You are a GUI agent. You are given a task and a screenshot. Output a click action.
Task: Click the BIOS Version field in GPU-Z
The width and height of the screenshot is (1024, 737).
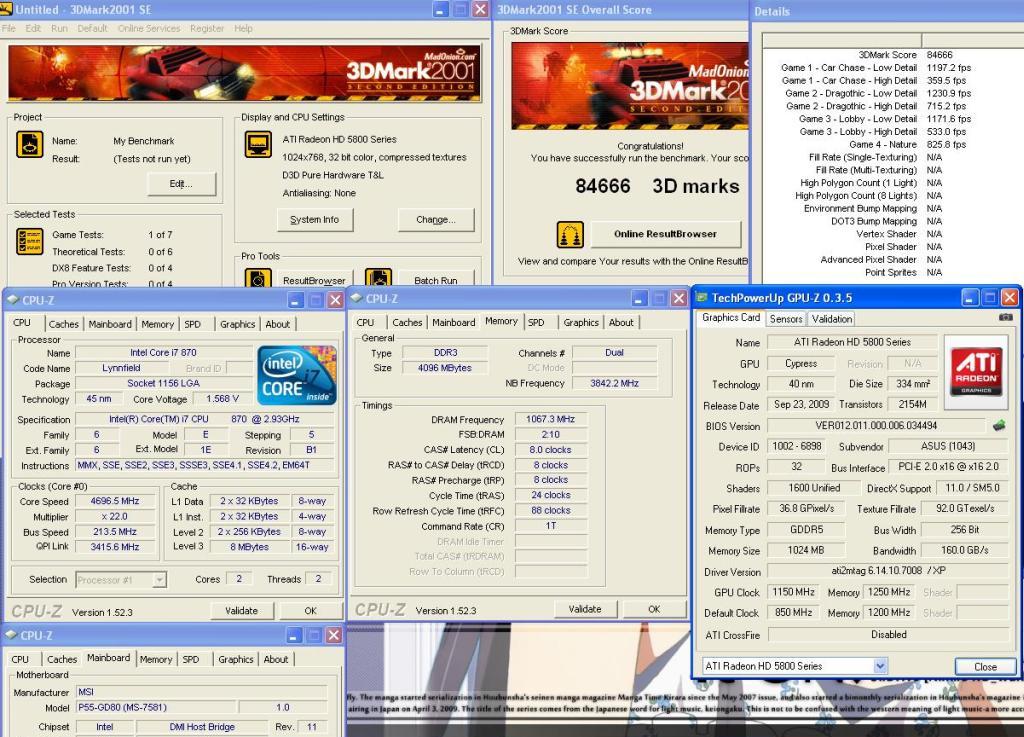[876, 426]
